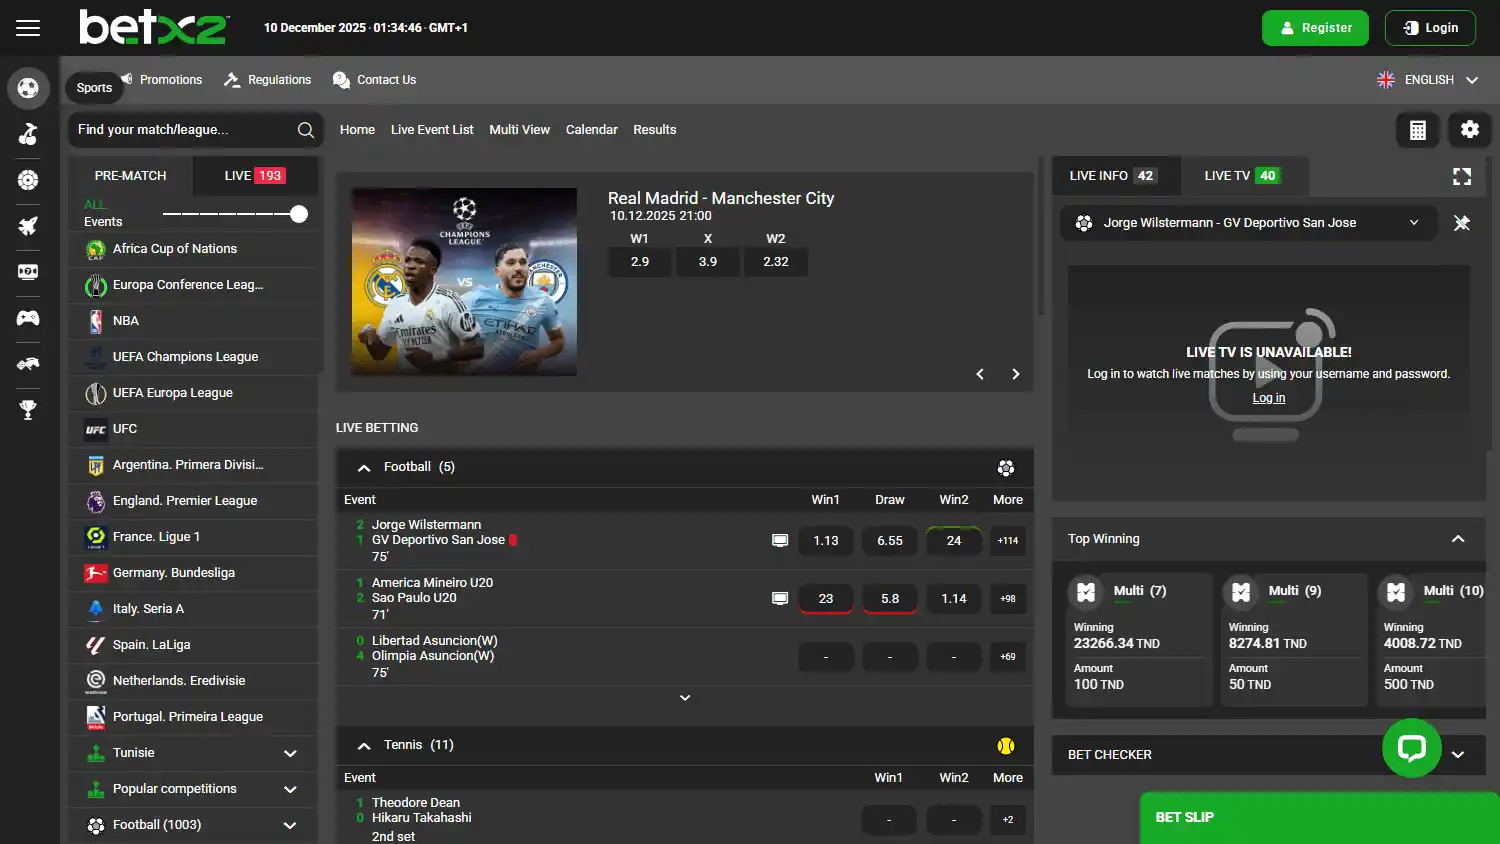1500x844 pixels.
Task: Open the rocket crash-games sidebar icon
Action: (28, 226)
